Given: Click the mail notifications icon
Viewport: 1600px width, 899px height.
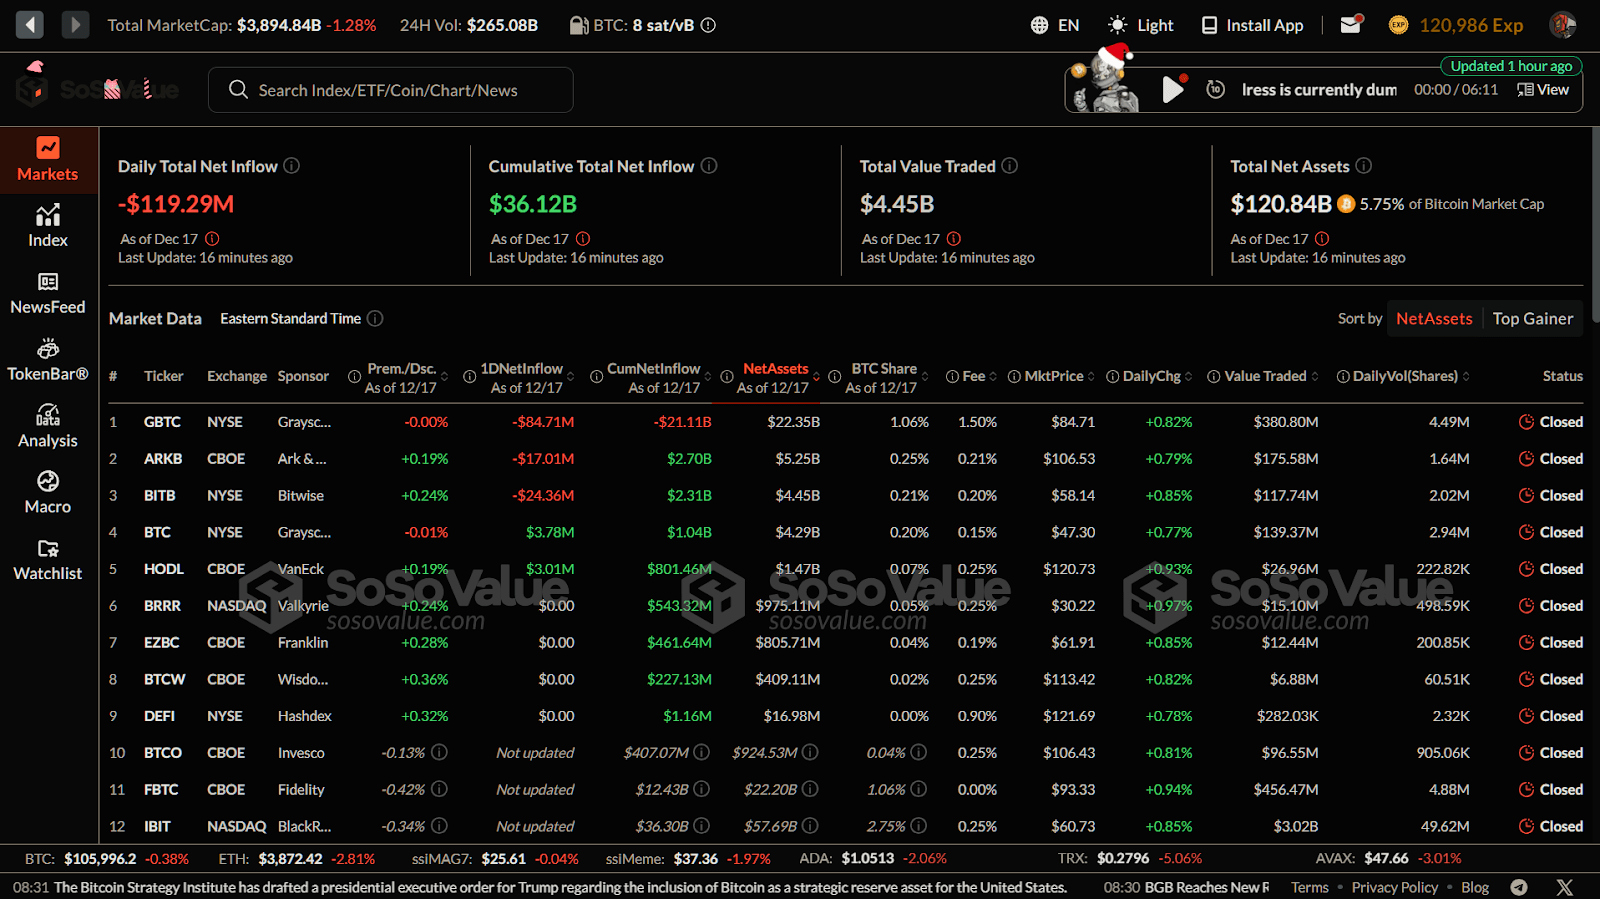Looking at the screenshot, I should point(1350,25).
